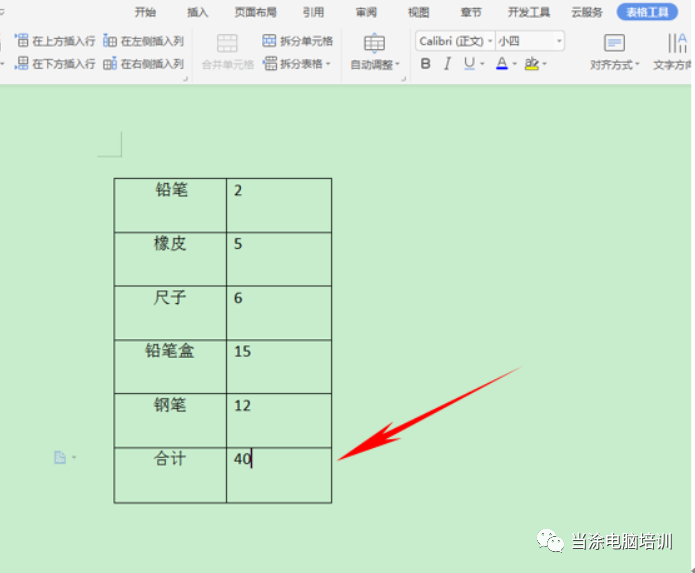Open the rows-and-columns dialog launcher

coord(186,79)
